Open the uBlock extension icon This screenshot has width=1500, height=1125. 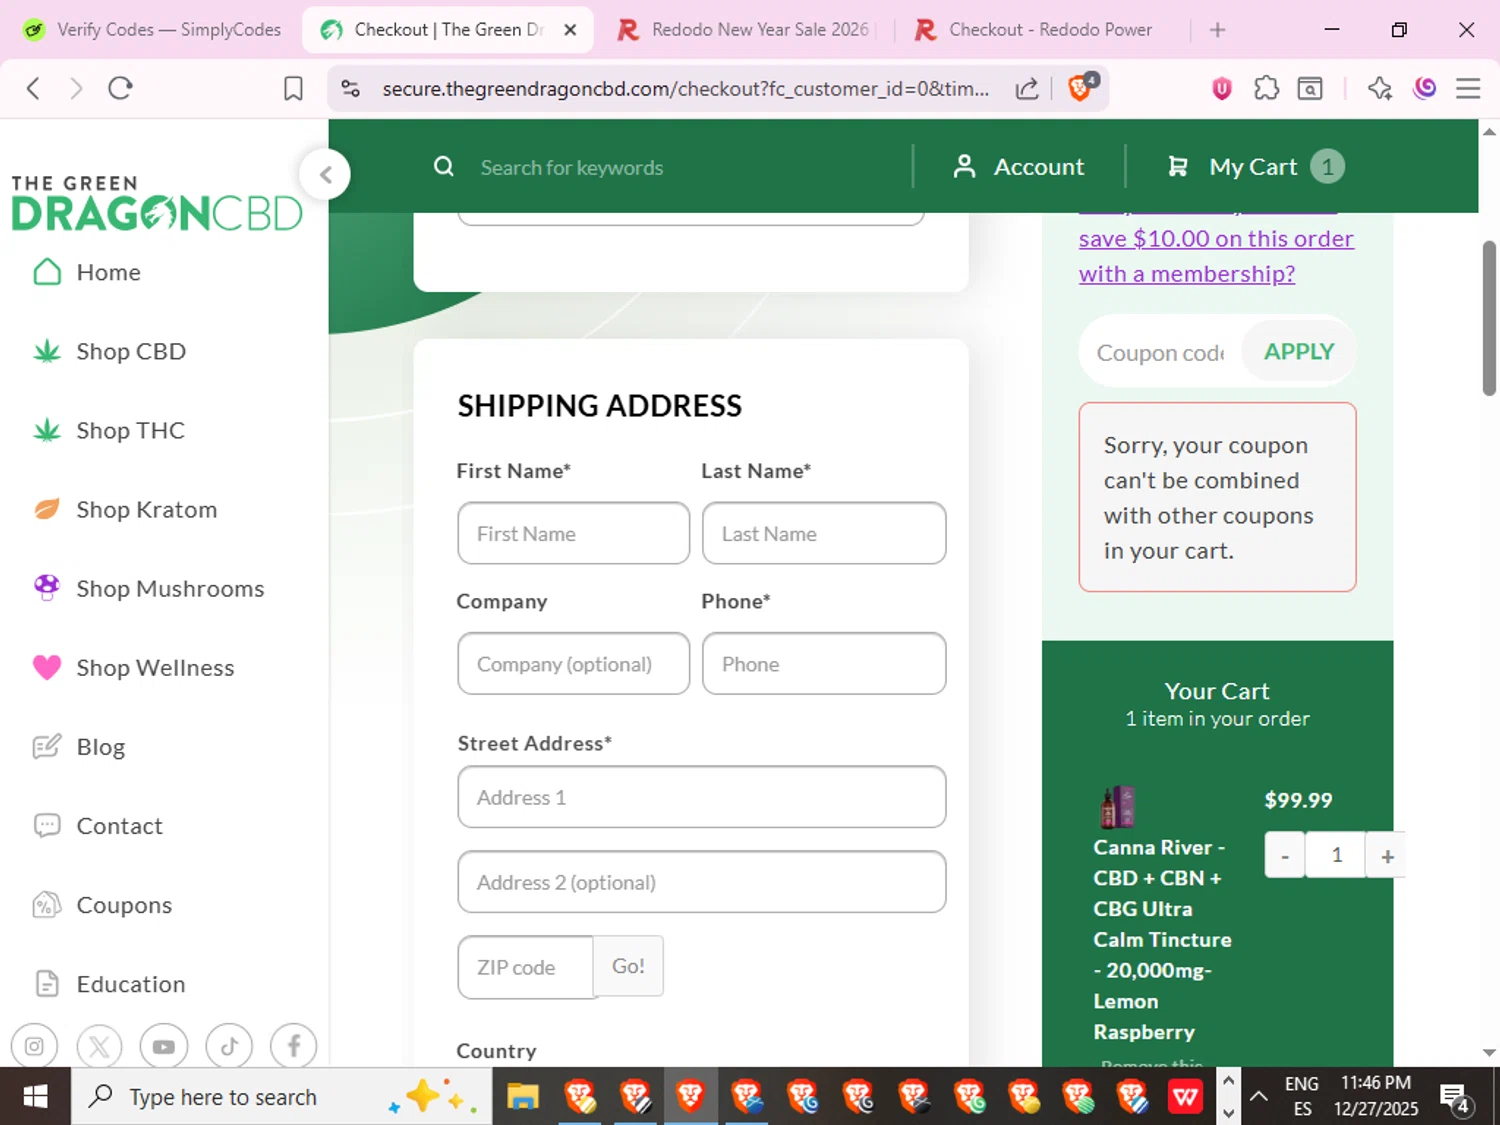(x=1221, y=89)
